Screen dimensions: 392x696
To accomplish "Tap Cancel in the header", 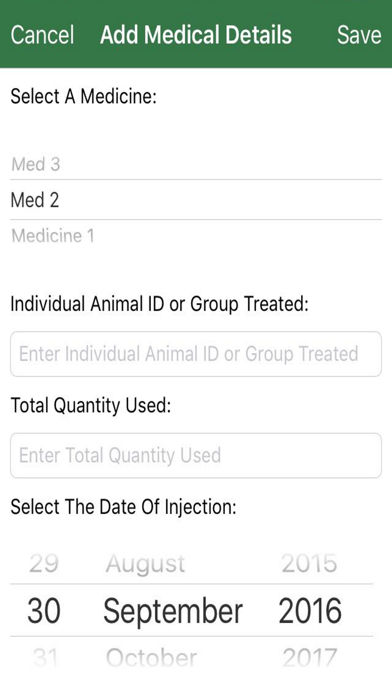I will [x=42, y=35].
